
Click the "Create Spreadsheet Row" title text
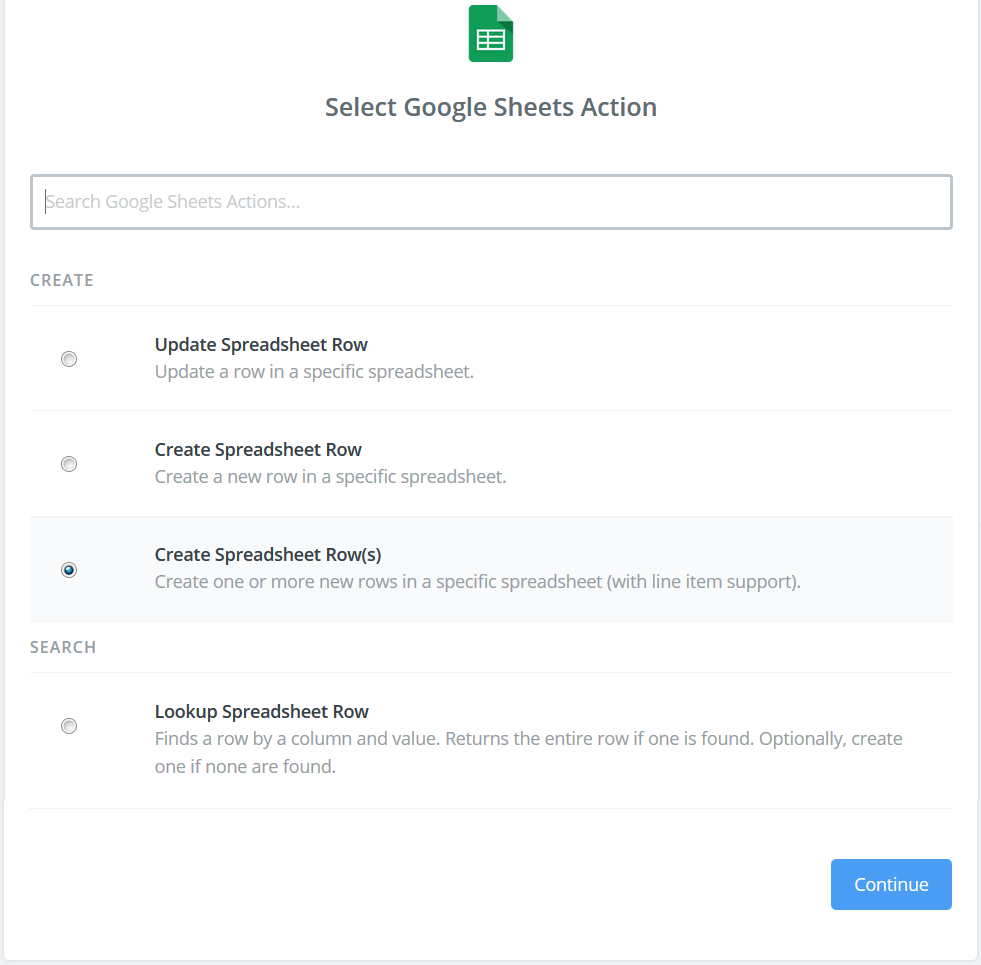click(x=258, y=450)
